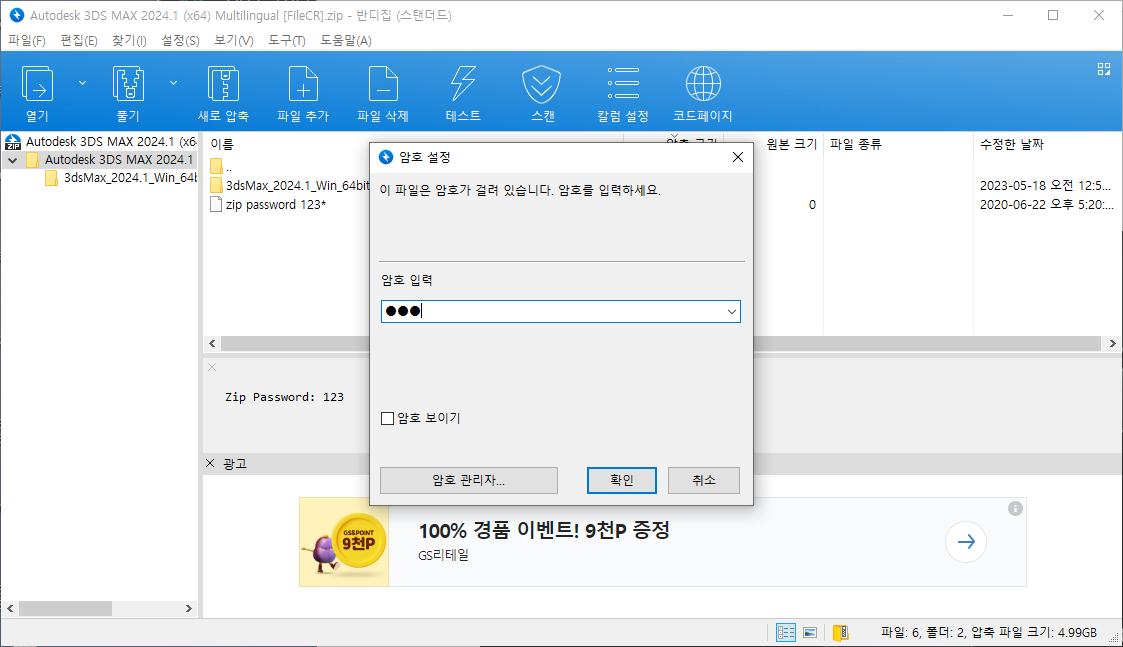Image resolution: width=1123 pixels, height=647 pixels.
Task: Open the 찾기(I) menu
Action: [x=129, y=40]
